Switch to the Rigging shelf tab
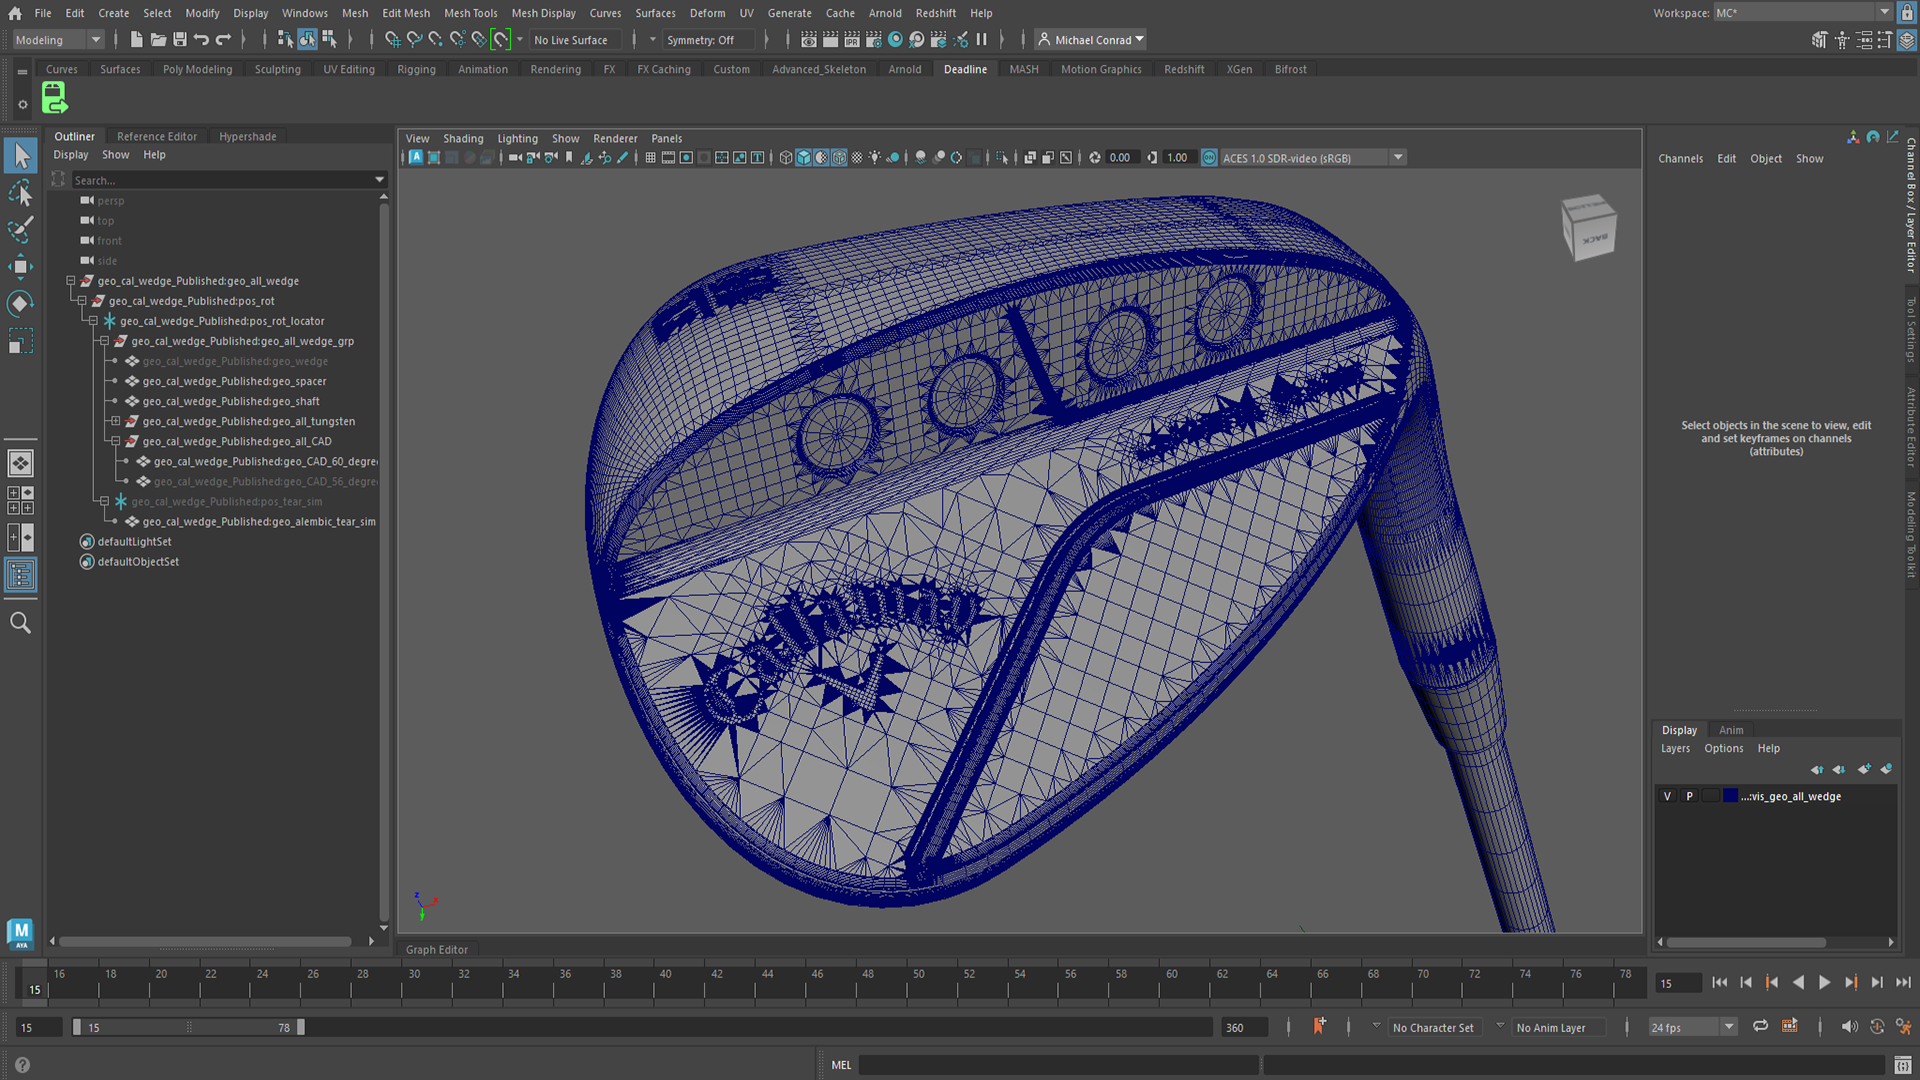The image size is (1920, 1080). pyautogui.click(x=416, y=69)
